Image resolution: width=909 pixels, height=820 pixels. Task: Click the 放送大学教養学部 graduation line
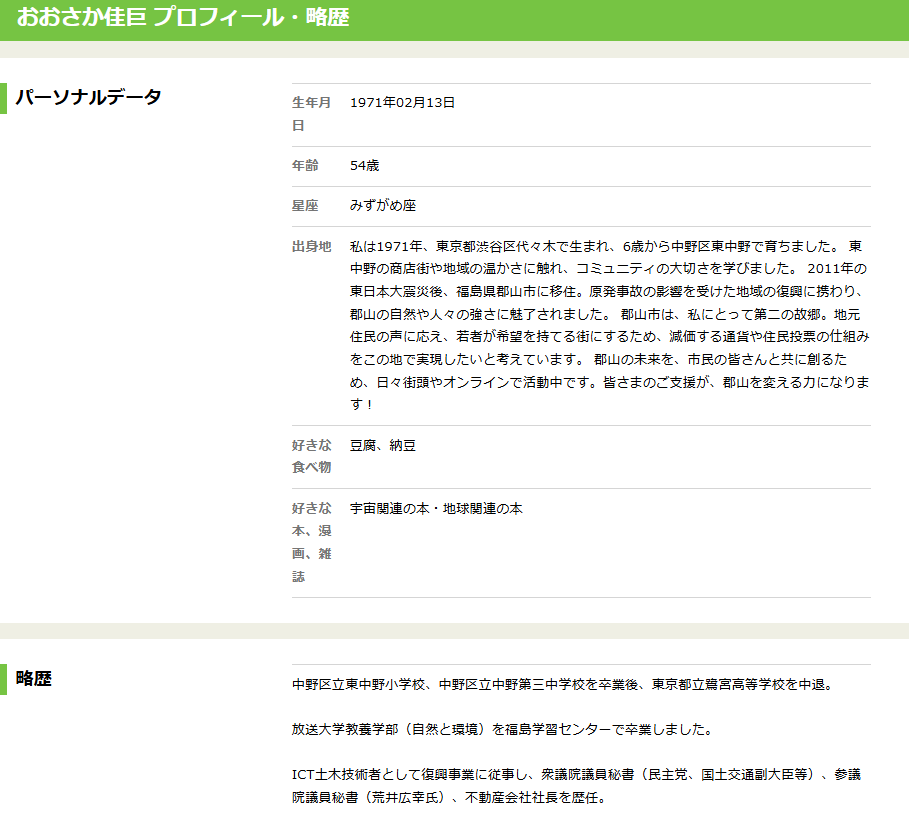tap(502, 730)
